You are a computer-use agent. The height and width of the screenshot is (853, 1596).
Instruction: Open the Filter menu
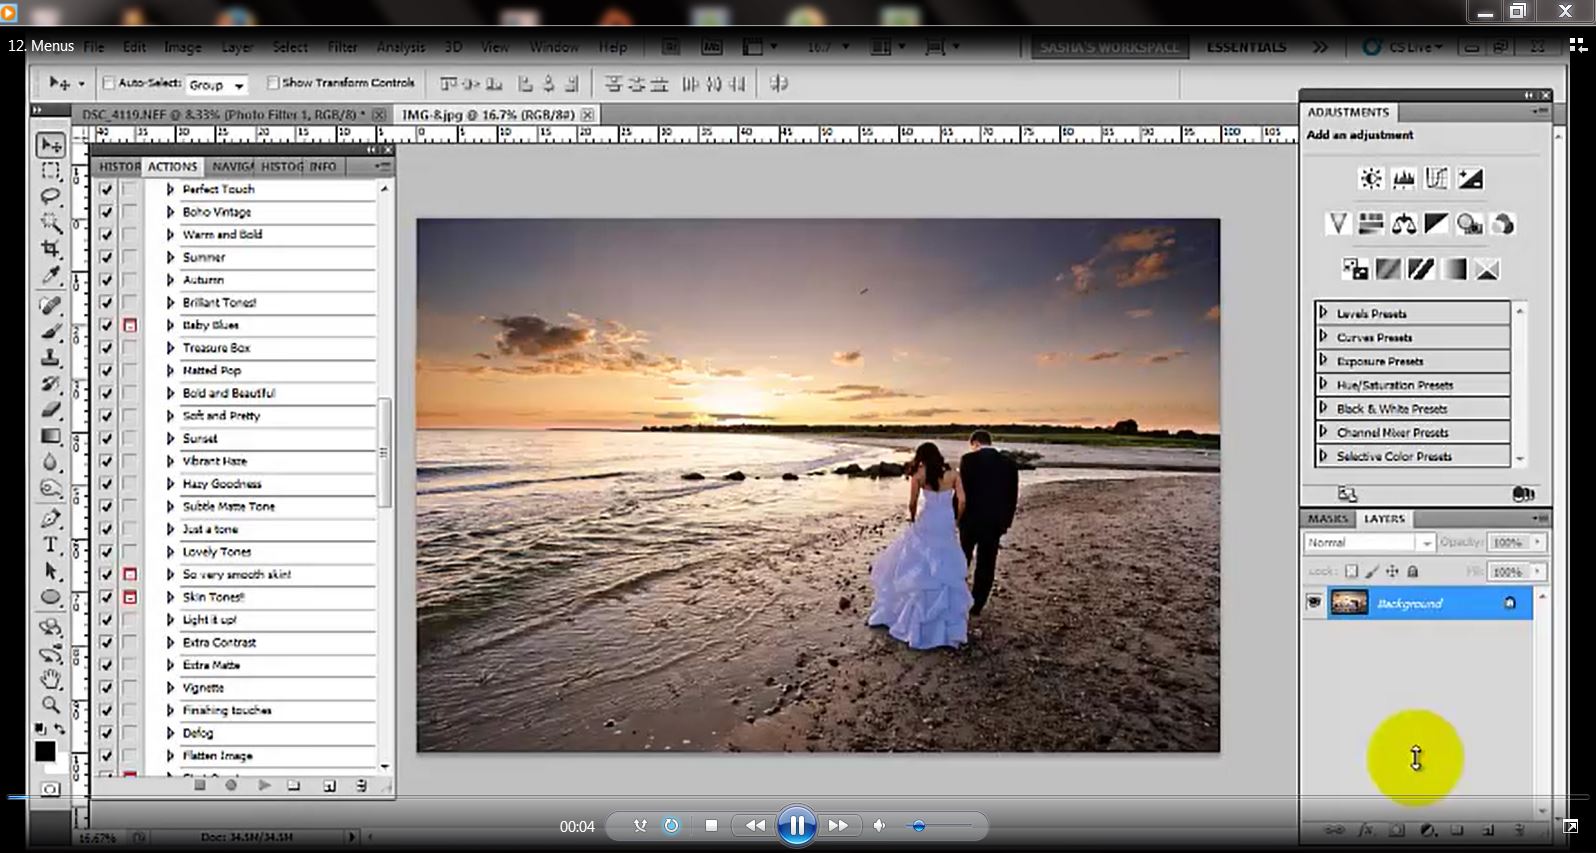342,47
